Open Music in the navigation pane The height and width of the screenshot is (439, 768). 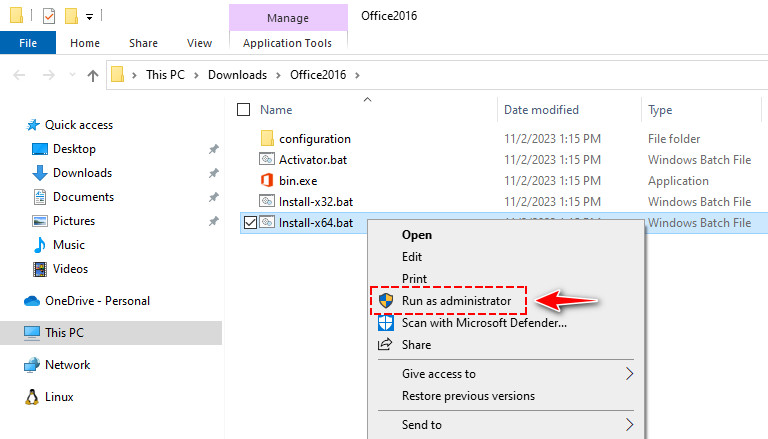click(x=69, y=245)
